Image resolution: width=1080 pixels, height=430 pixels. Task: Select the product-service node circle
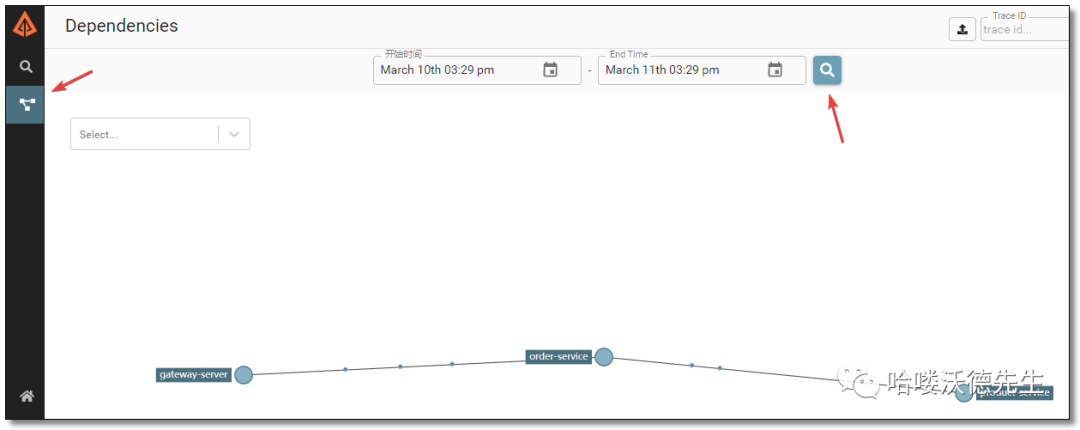pyautogui.click(x=963, y=393)
